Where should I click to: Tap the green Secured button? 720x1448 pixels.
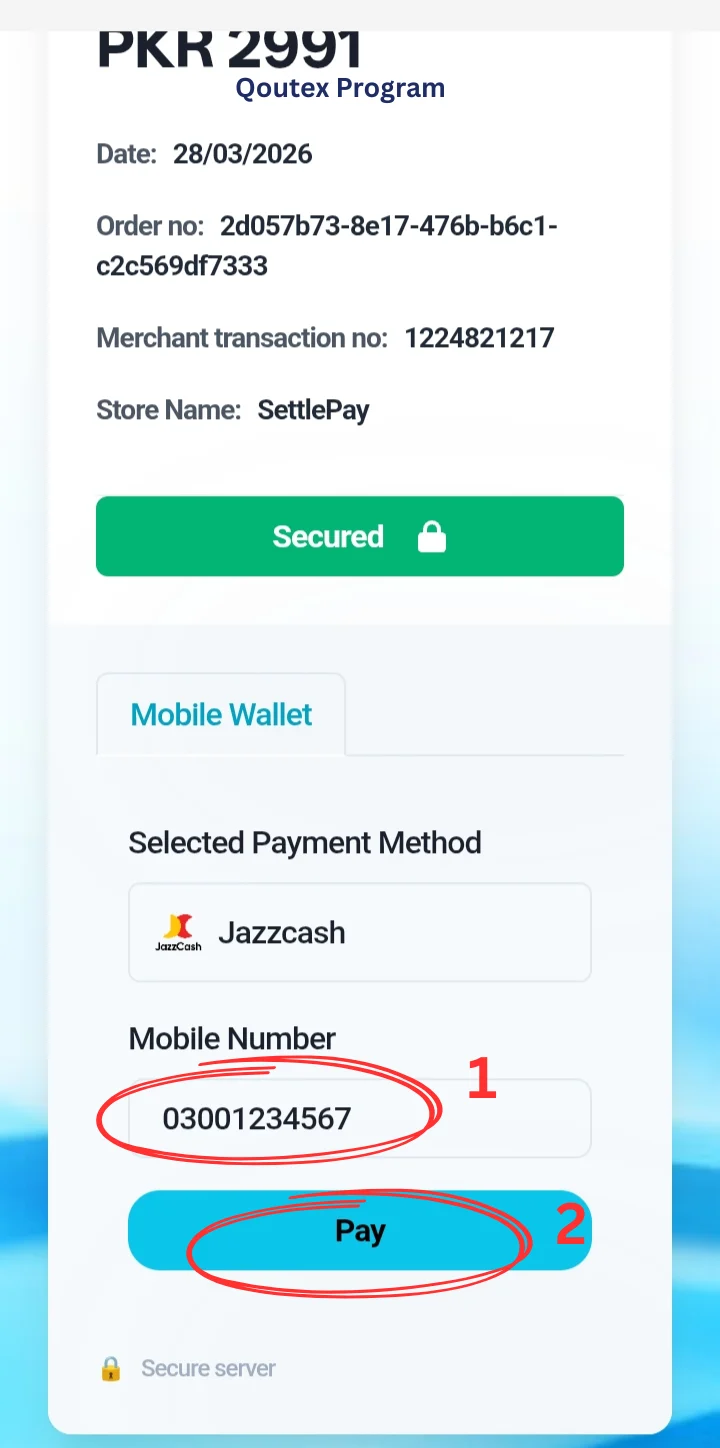(360, 536)
